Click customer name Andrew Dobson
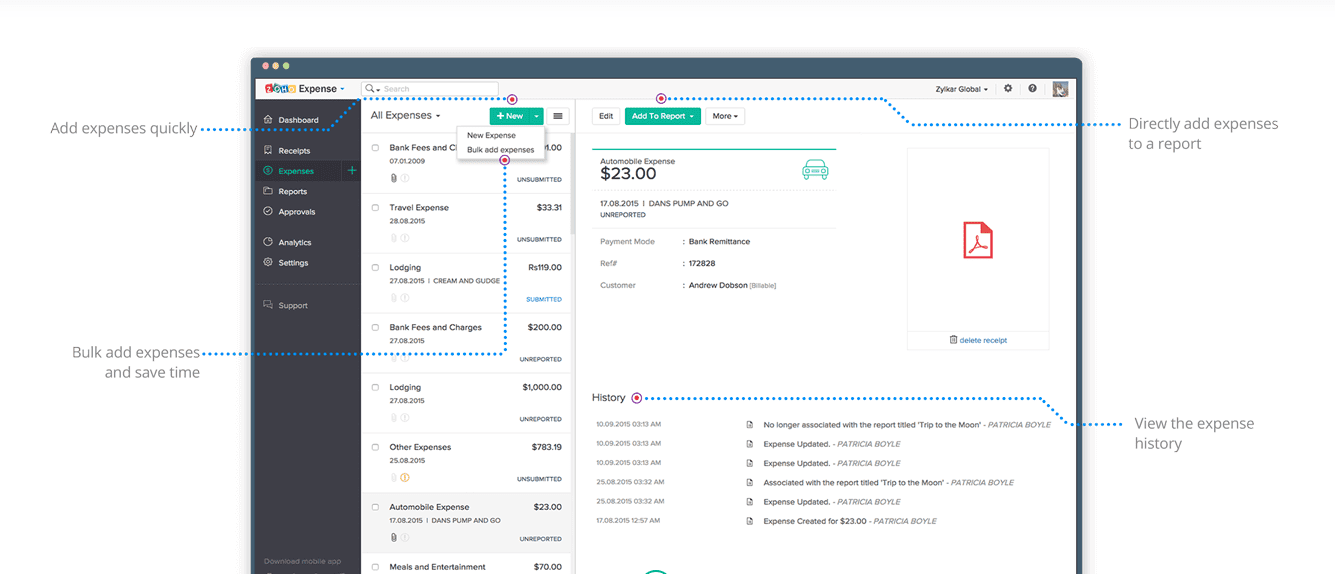The image size is (1335, 574). tap(718, 285)
